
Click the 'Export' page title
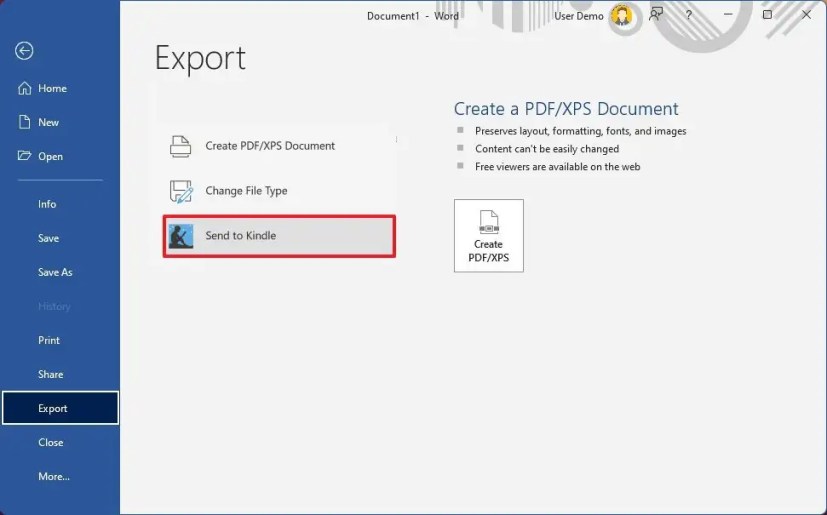click(x=200, y=58)
